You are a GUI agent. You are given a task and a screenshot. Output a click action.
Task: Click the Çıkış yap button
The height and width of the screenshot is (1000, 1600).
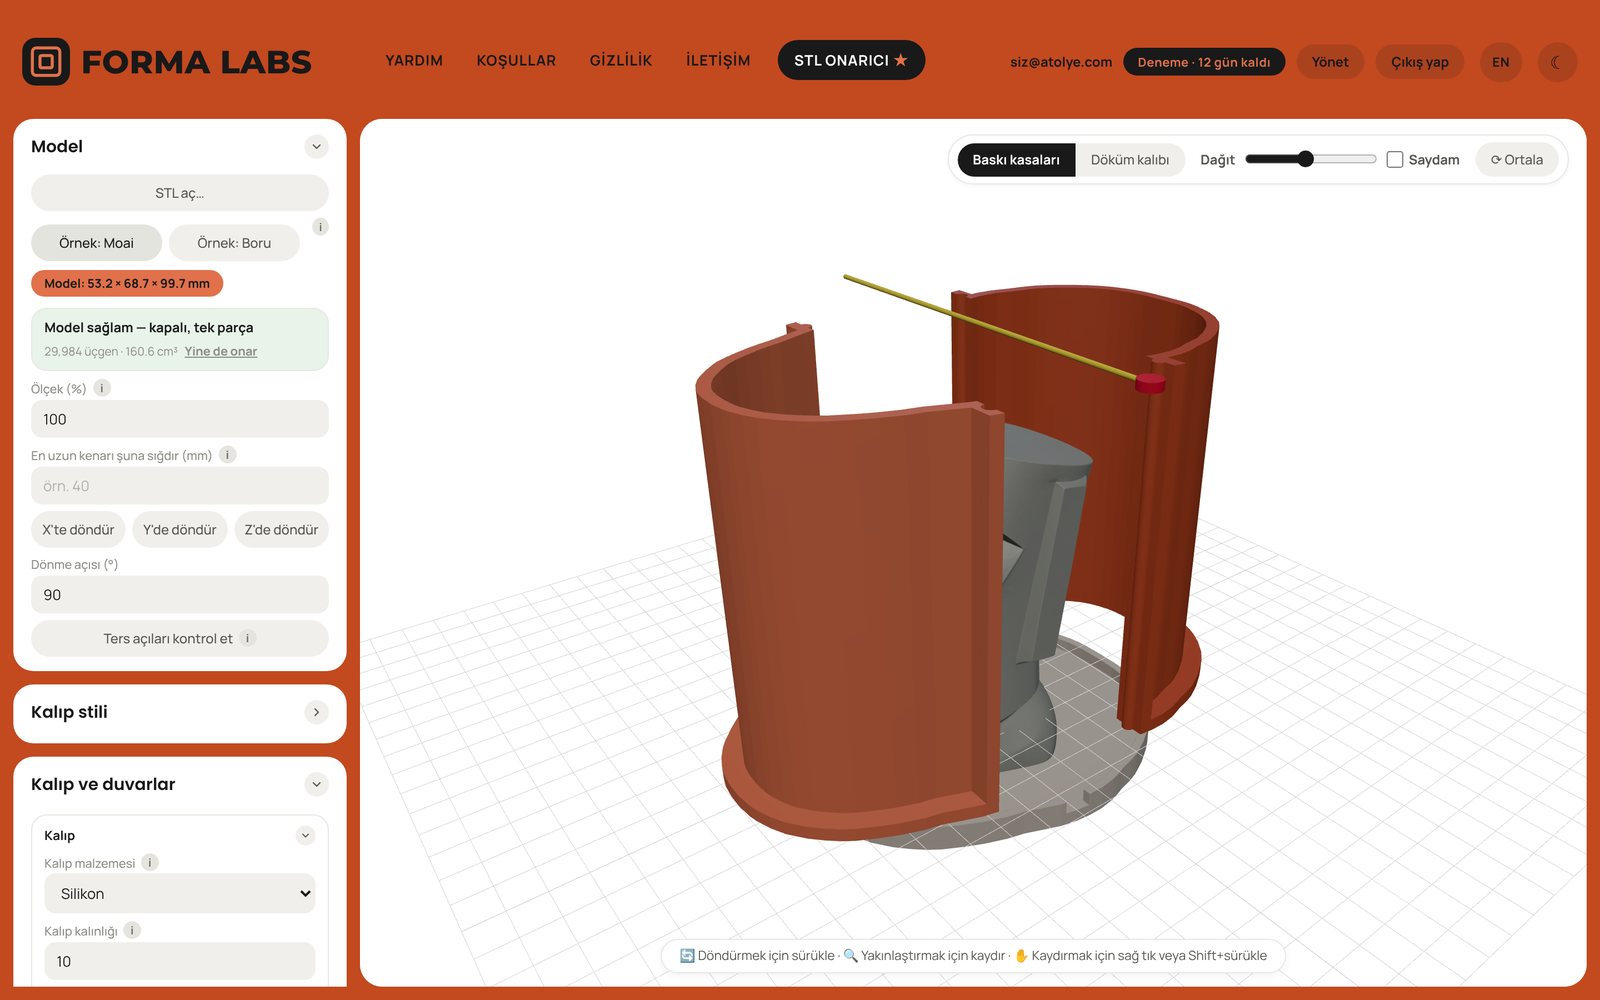(1420, 62)
